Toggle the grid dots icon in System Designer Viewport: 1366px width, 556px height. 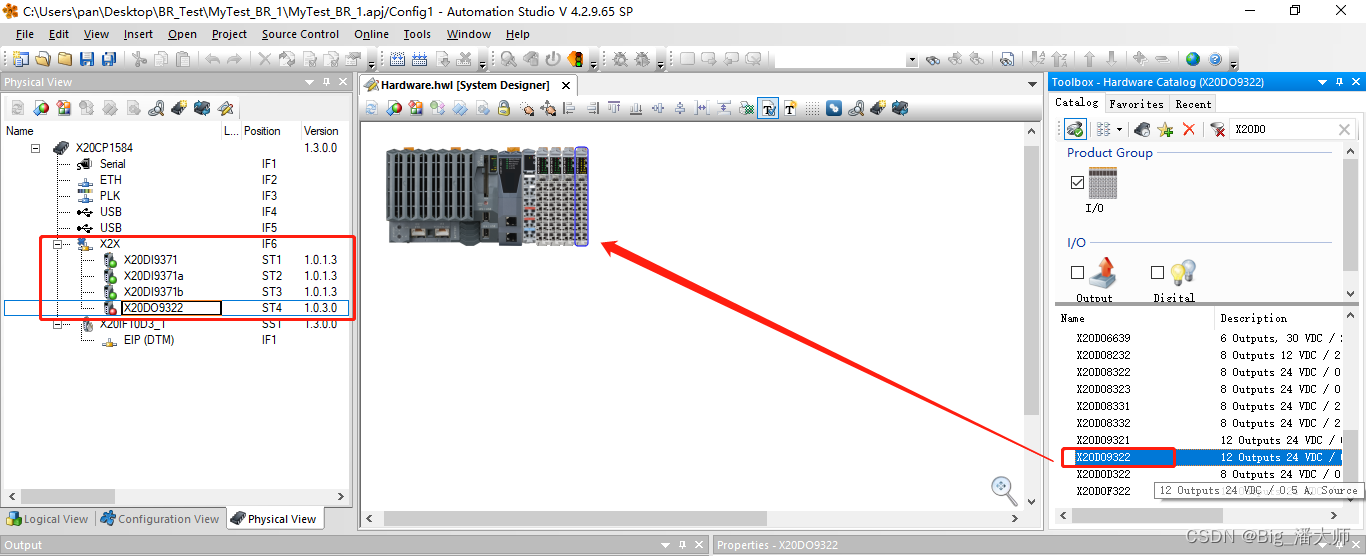click(812, 108)
